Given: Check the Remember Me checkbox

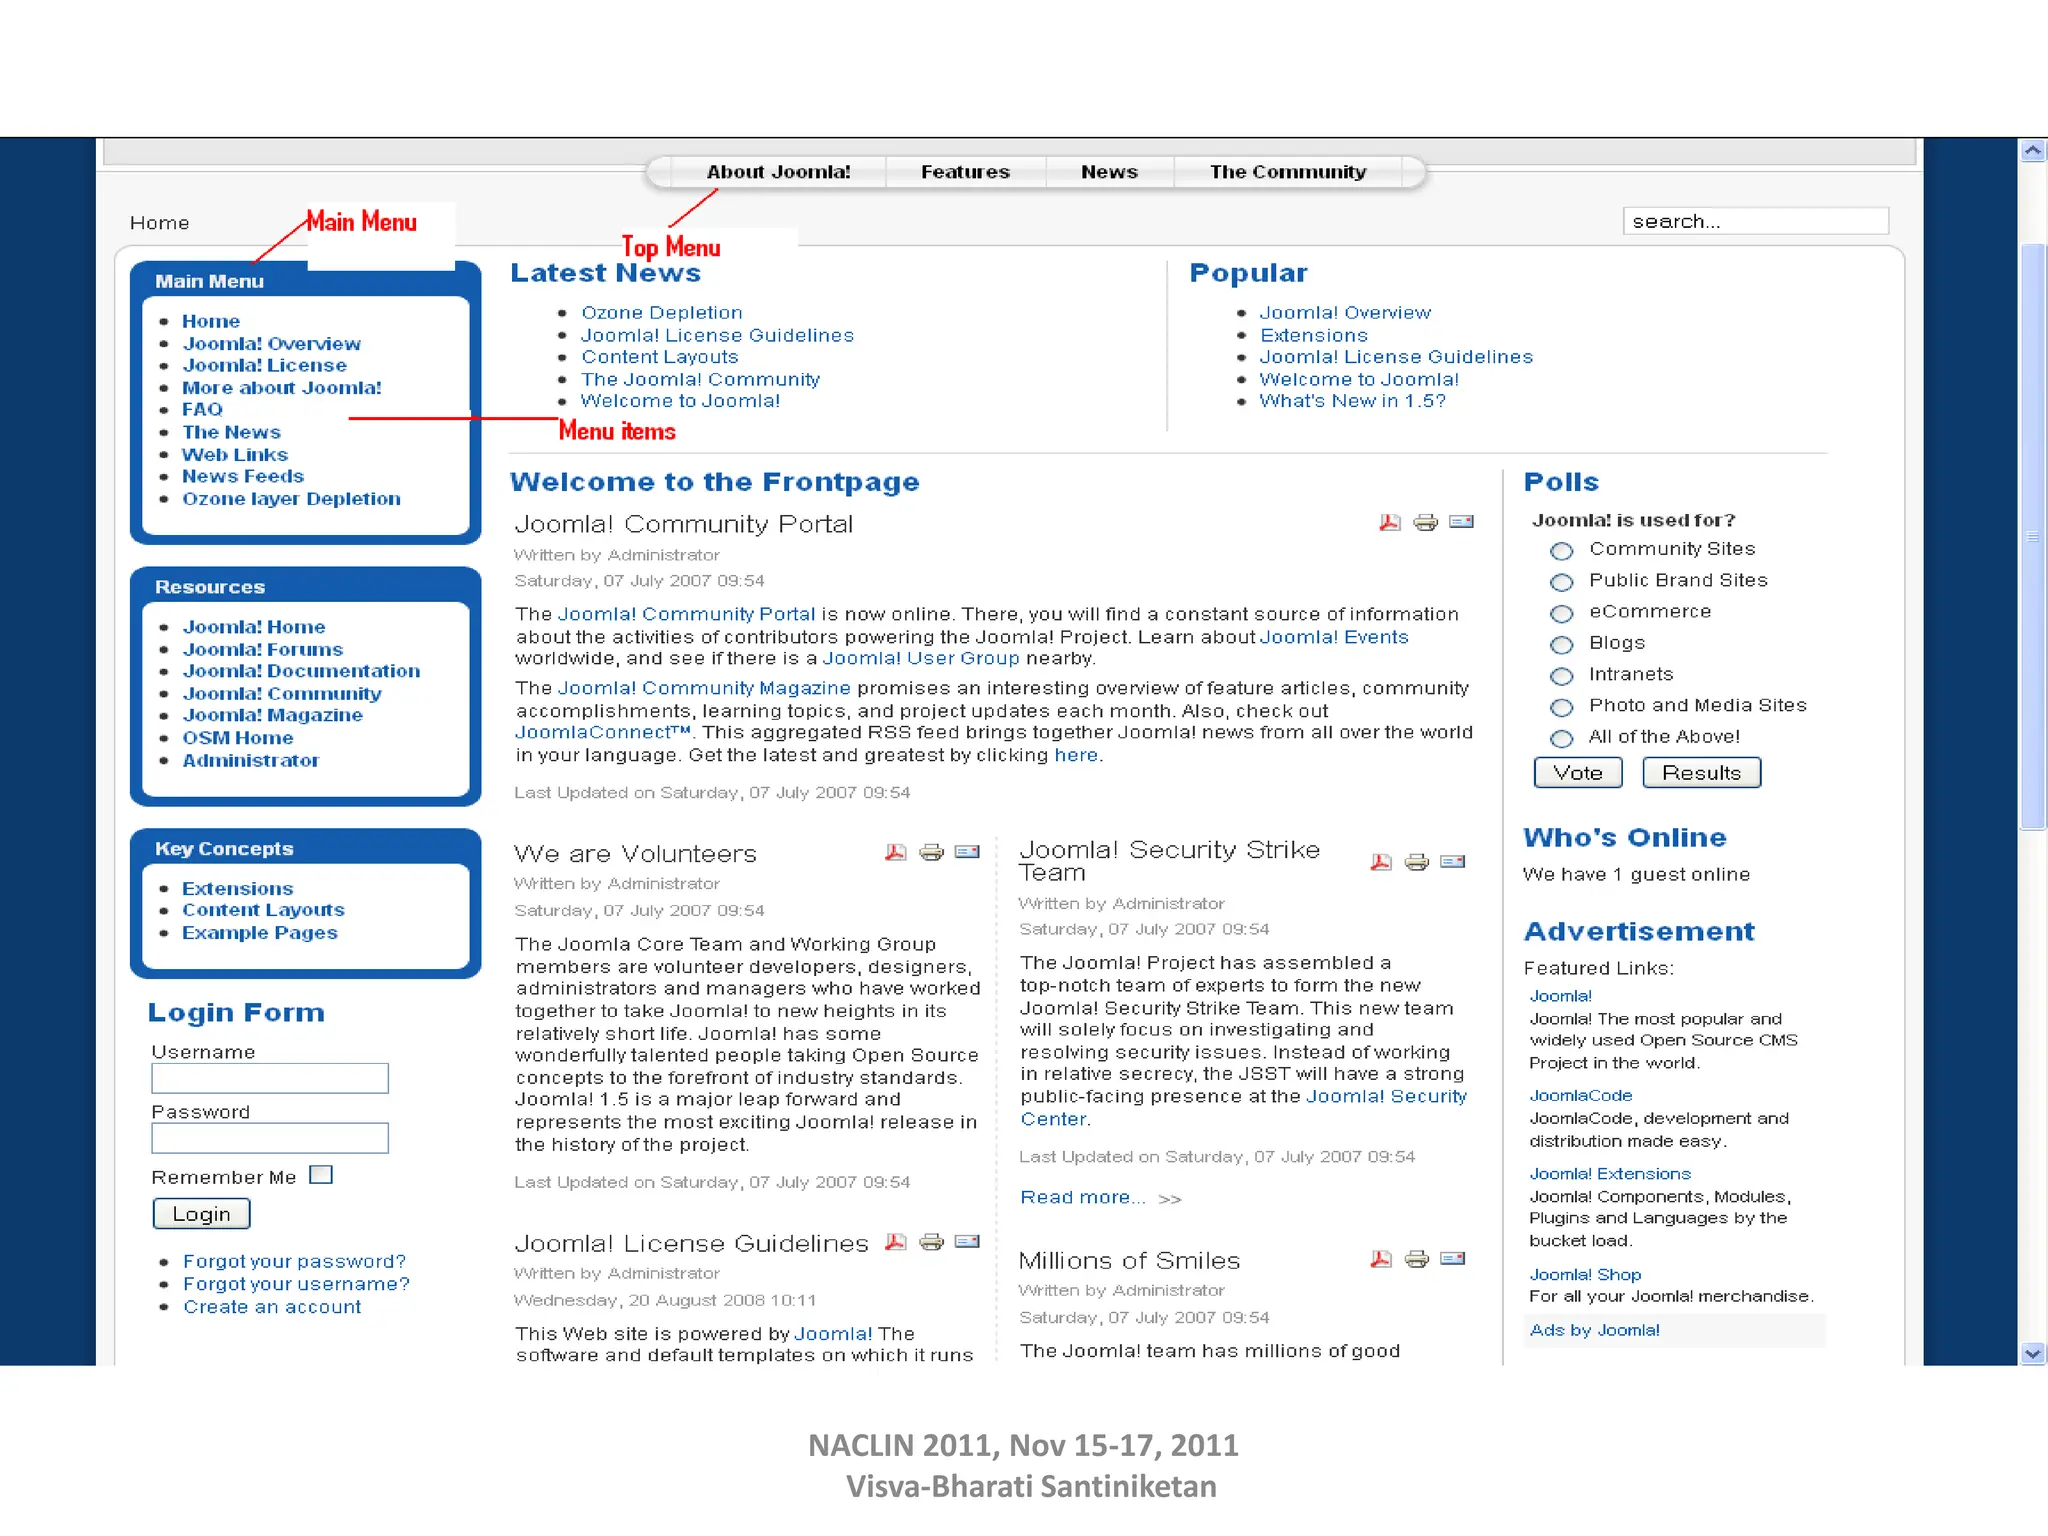Looking at the screenshot, I should [x=321, y=1175].
